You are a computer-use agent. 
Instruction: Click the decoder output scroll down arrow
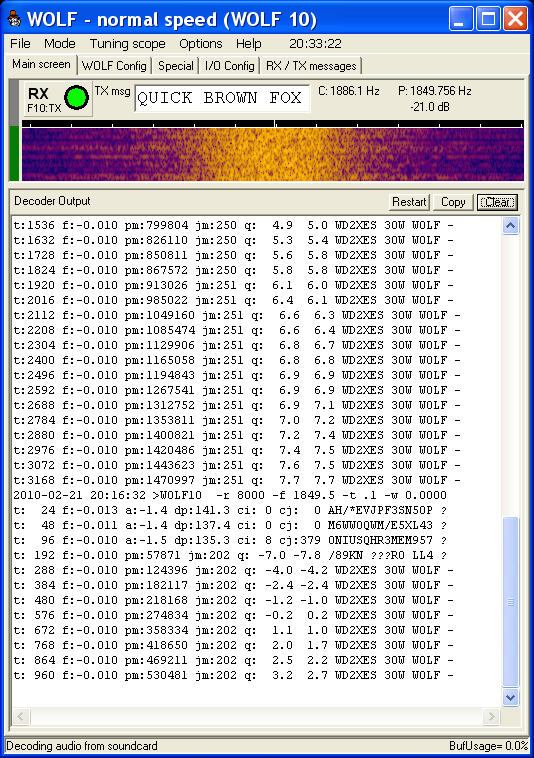[511, 697]
